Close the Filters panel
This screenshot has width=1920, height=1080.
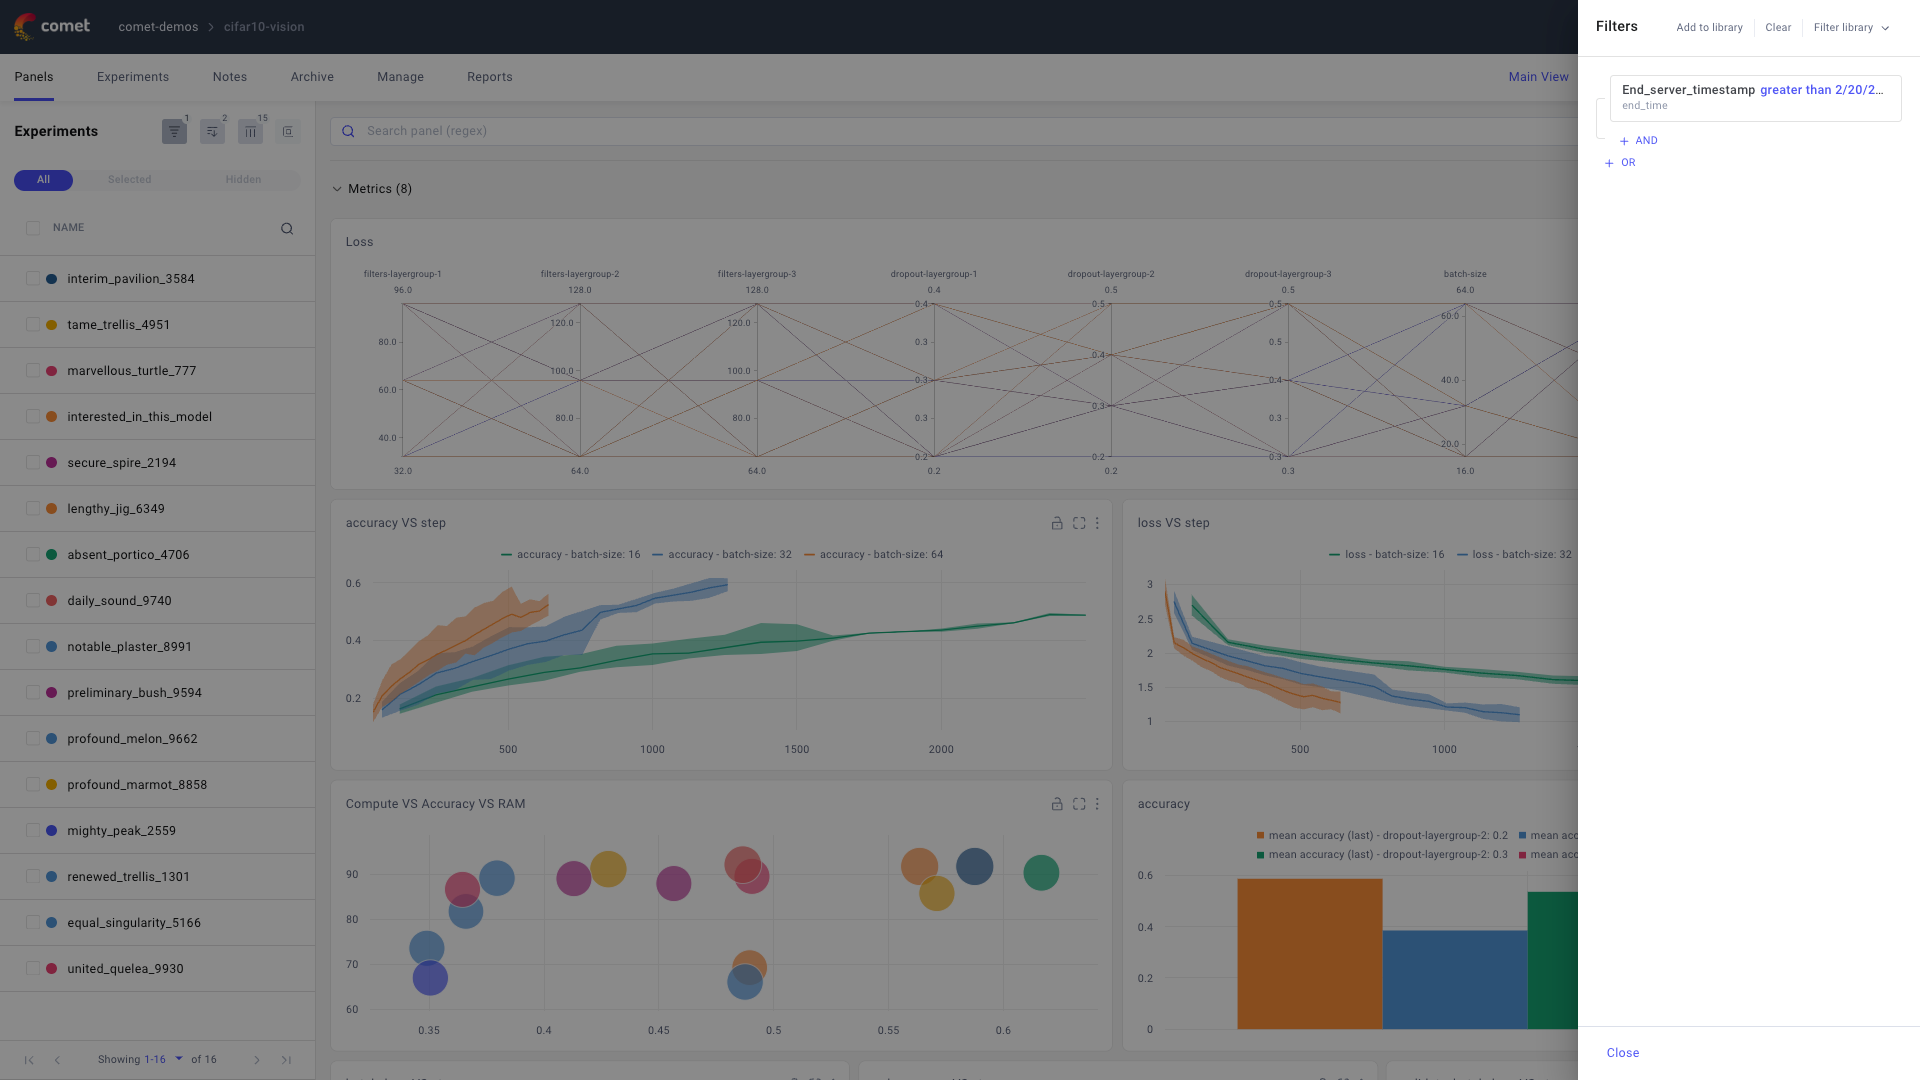[1622, 1053]
